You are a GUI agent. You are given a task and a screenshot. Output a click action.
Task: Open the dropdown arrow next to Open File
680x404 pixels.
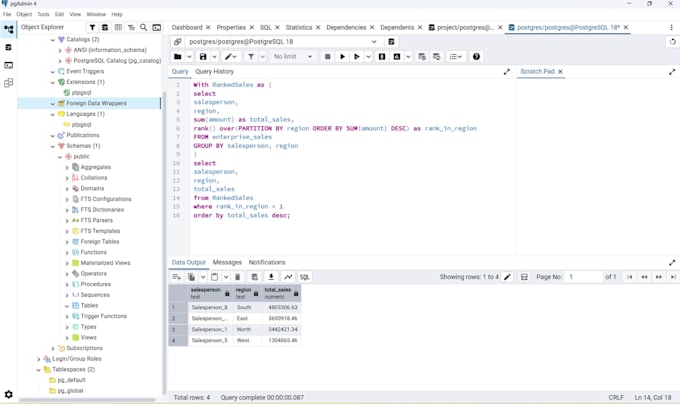point(189,57)
